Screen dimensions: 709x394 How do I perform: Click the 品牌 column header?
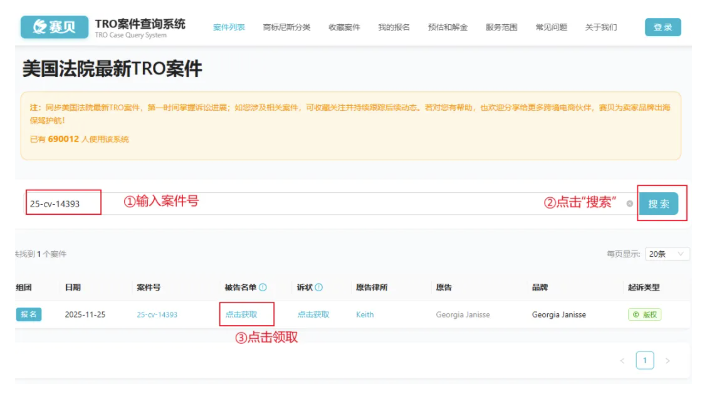tap(540, 287)
